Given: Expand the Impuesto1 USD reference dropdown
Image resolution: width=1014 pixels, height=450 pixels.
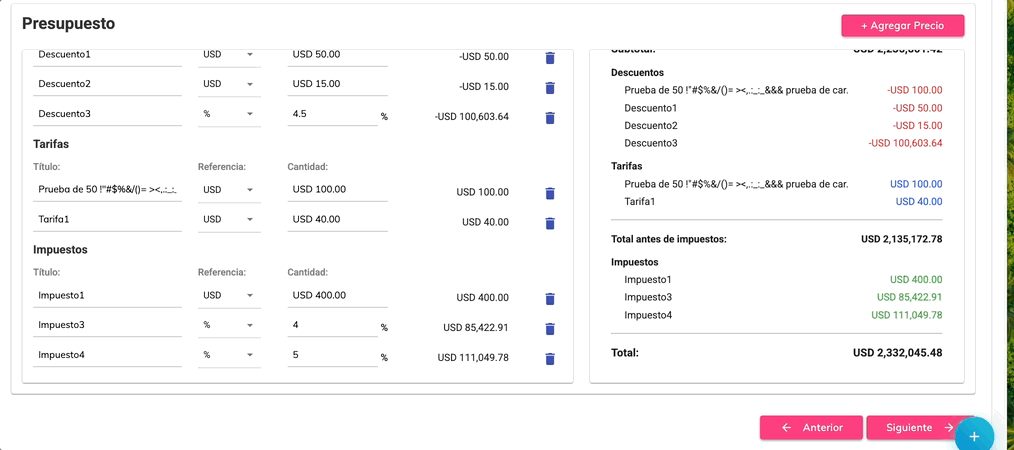Looking at the screenshot, I should [x=228, y=295].
